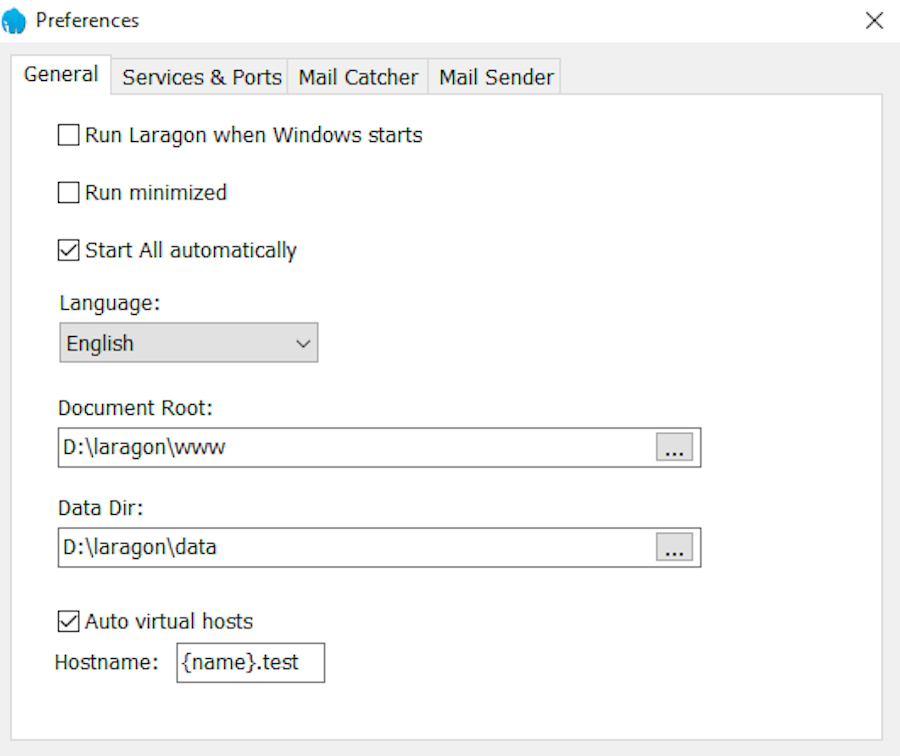
Task: Tick the Run minimized checkbox
Action: coord(69,193)
